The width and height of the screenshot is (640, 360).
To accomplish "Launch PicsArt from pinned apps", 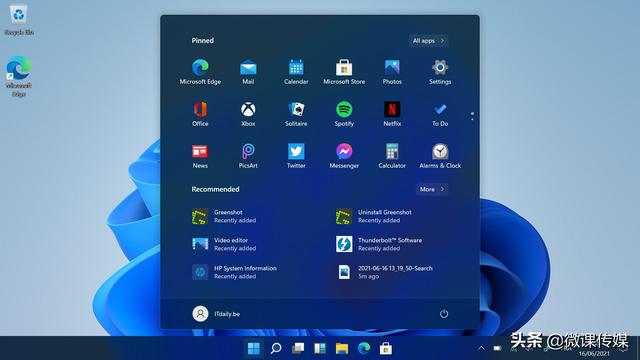I will click(x=248, y=156).
